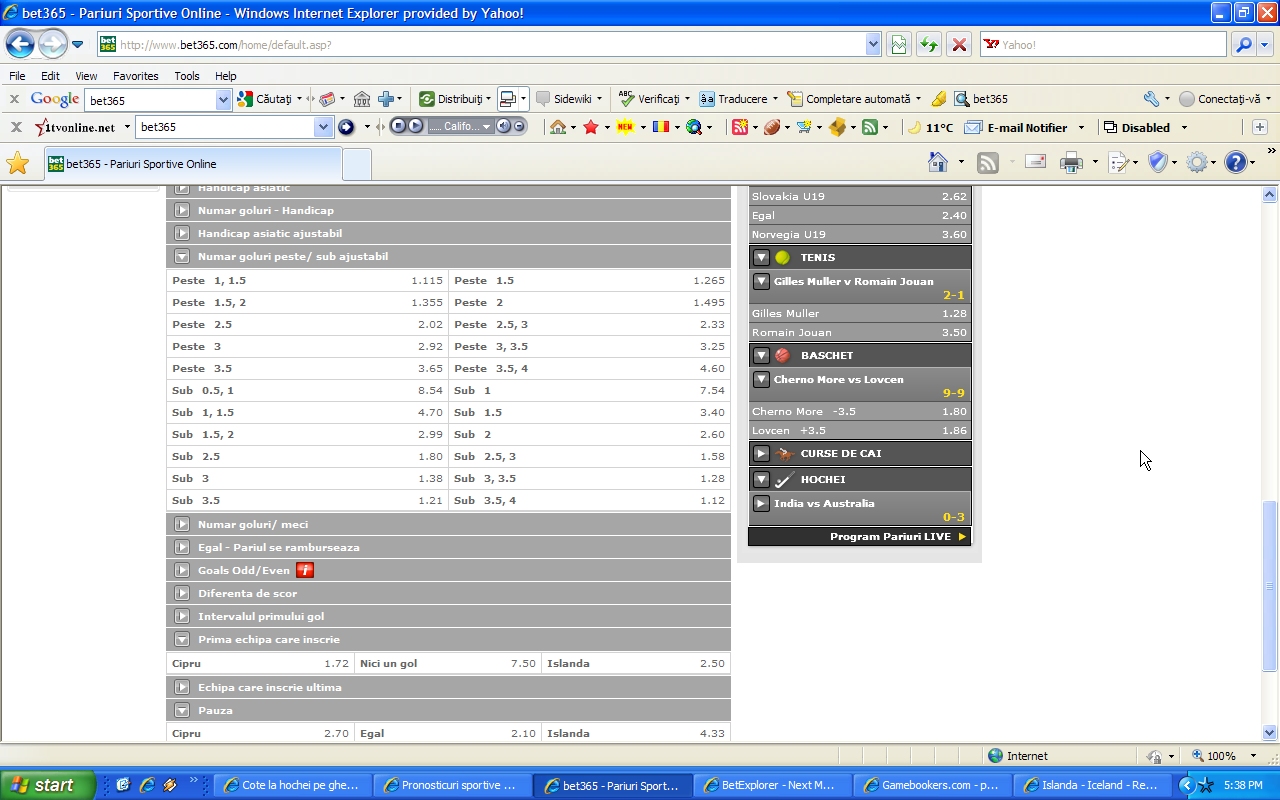Click the football icon in 1tvonline toolbar
Image resolution: width=1280 pixels, height=800 pixels.
[x=772, y=127]
